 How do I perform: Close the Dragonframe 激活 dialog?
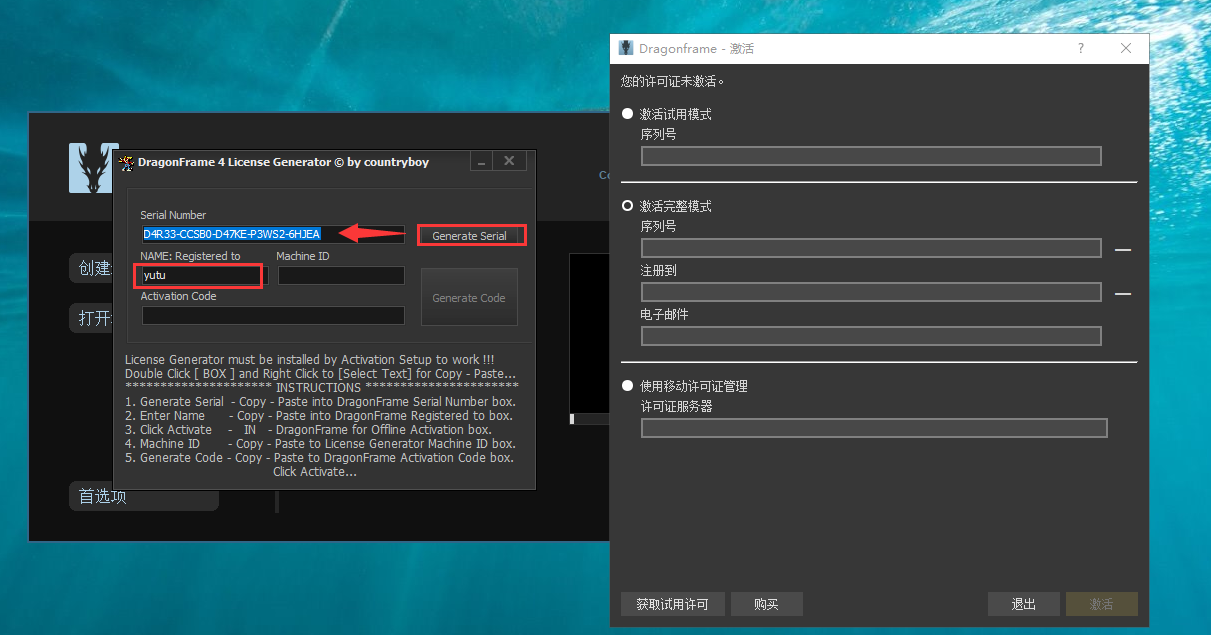1126,48
